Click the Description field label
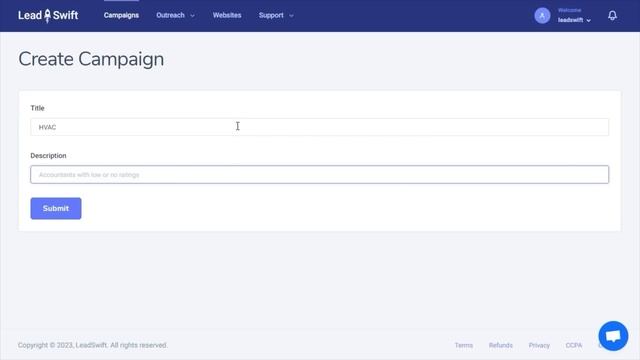This screenshot has width=640, height=360. [x=48, y=156]
